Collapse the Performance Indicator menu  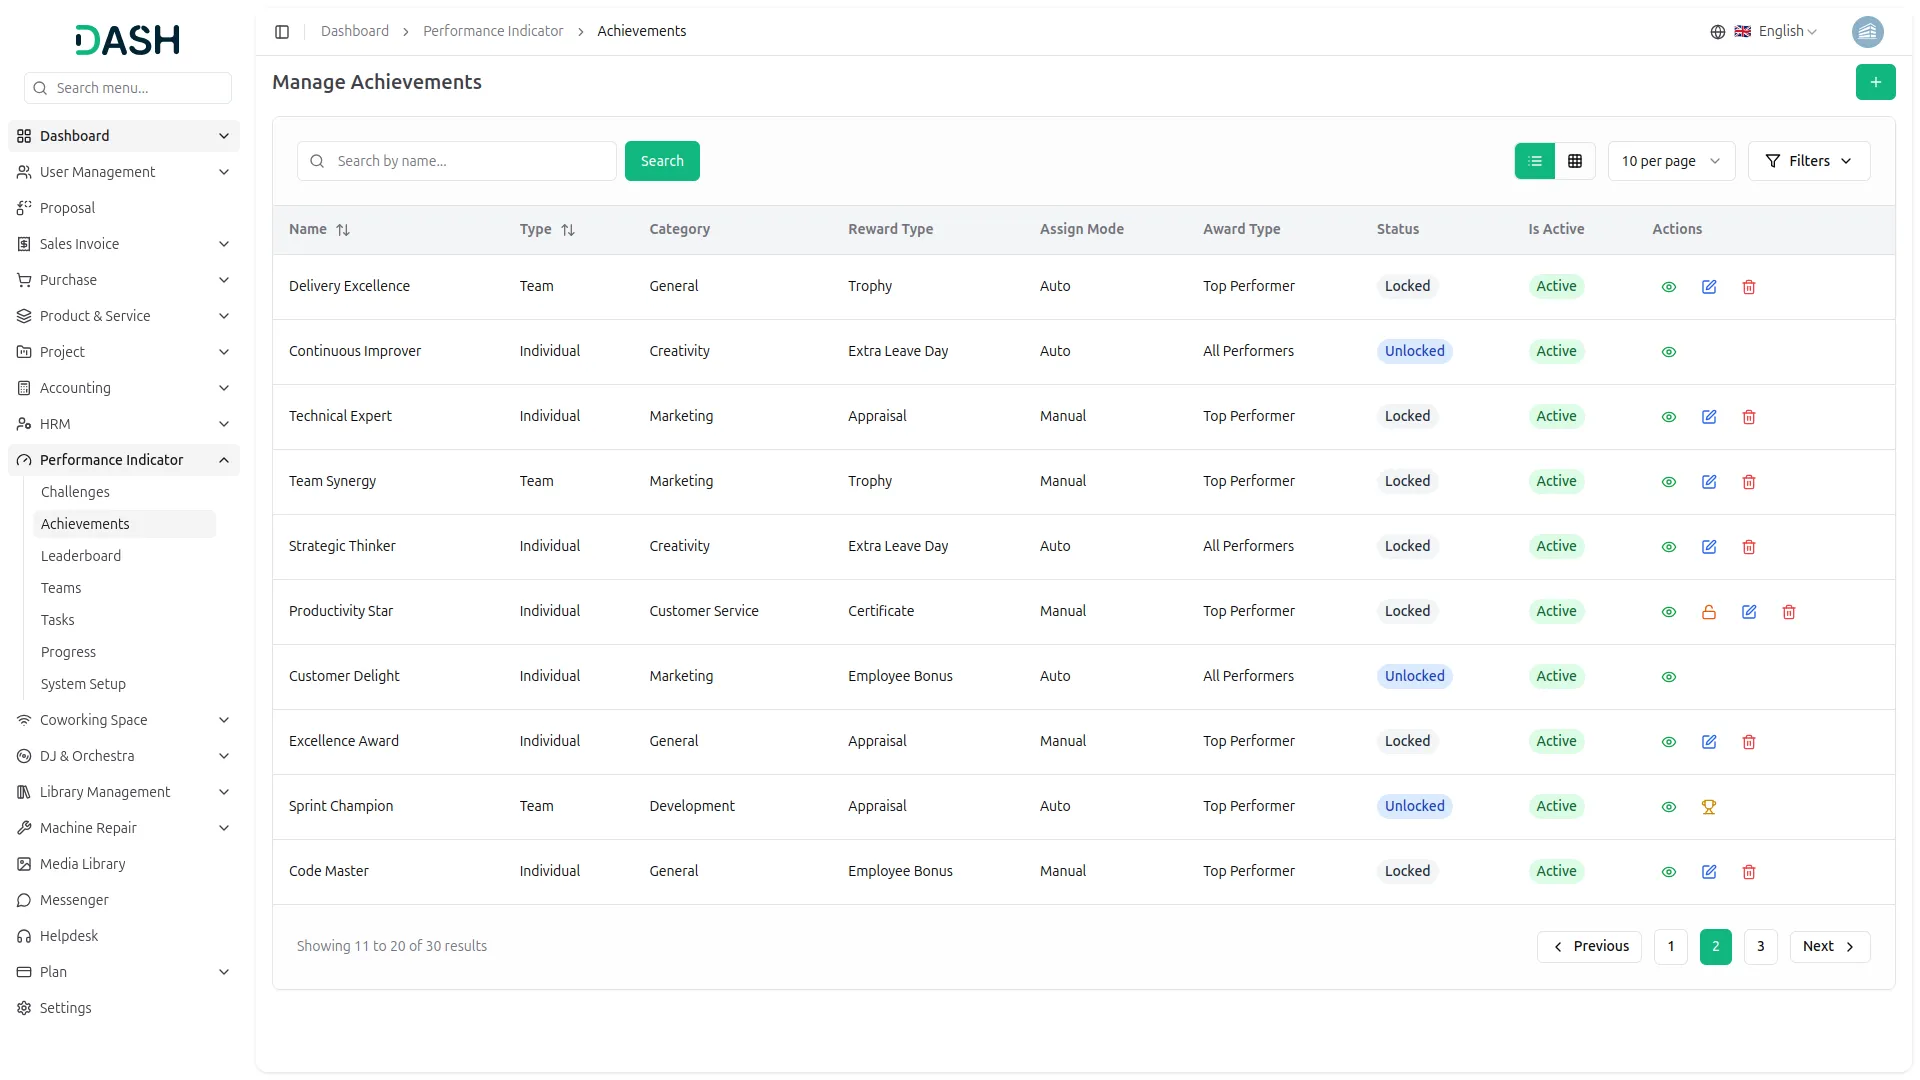coord(224,460)
